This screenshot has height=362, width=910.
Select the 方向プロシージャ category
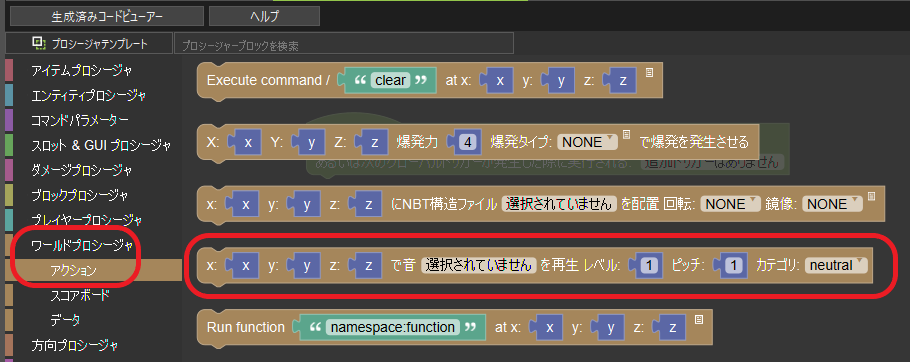75,346
